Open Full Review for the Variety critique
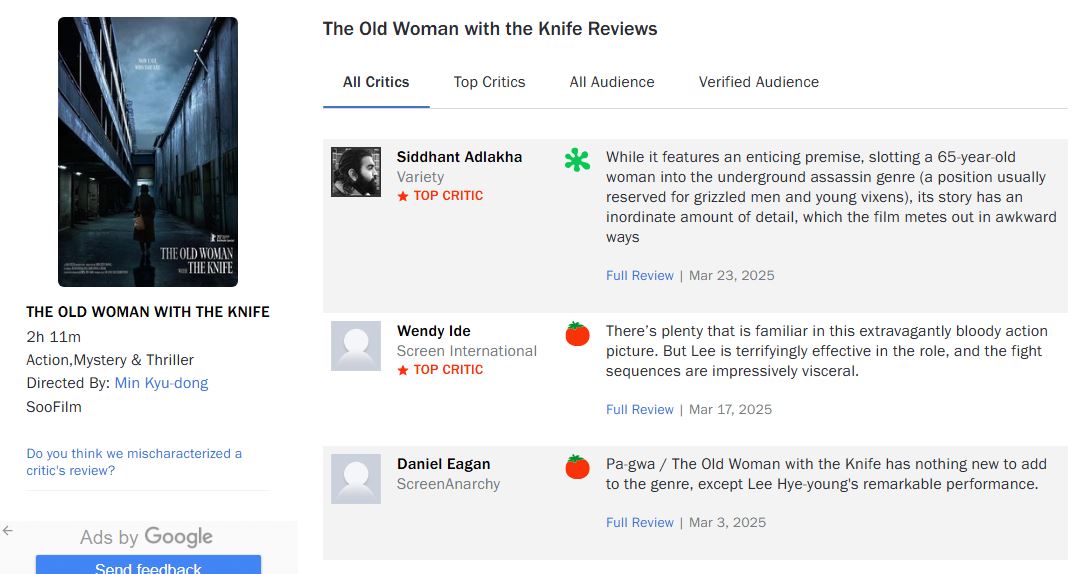This screenshot has width=1083, height=574. (639, 275)
